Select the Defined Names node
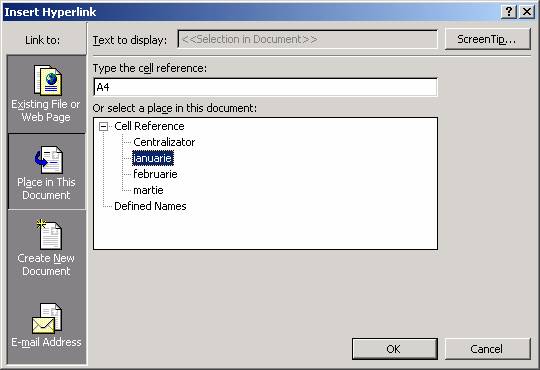 (x=150, y=206)
